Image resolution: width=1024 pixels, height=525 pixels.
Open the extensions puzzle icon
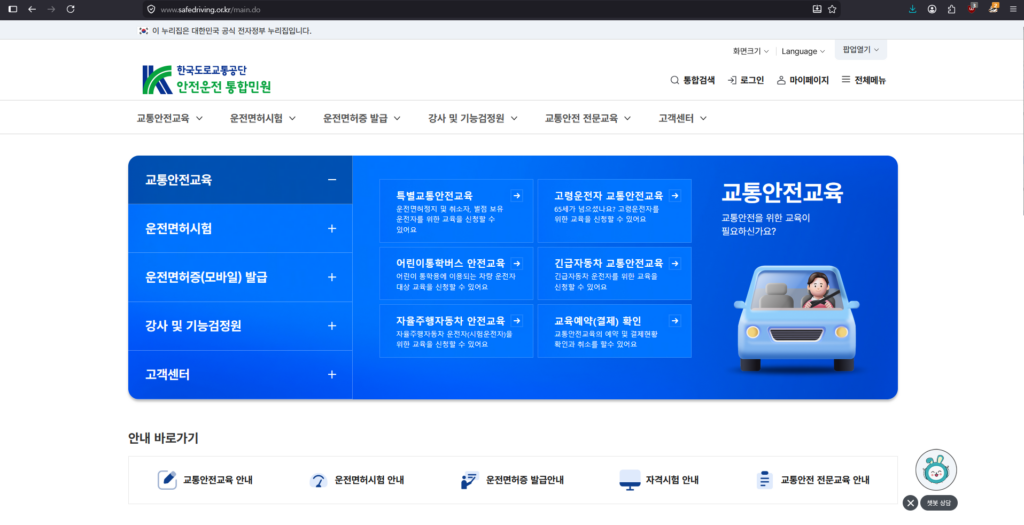(x=952, y=9)
